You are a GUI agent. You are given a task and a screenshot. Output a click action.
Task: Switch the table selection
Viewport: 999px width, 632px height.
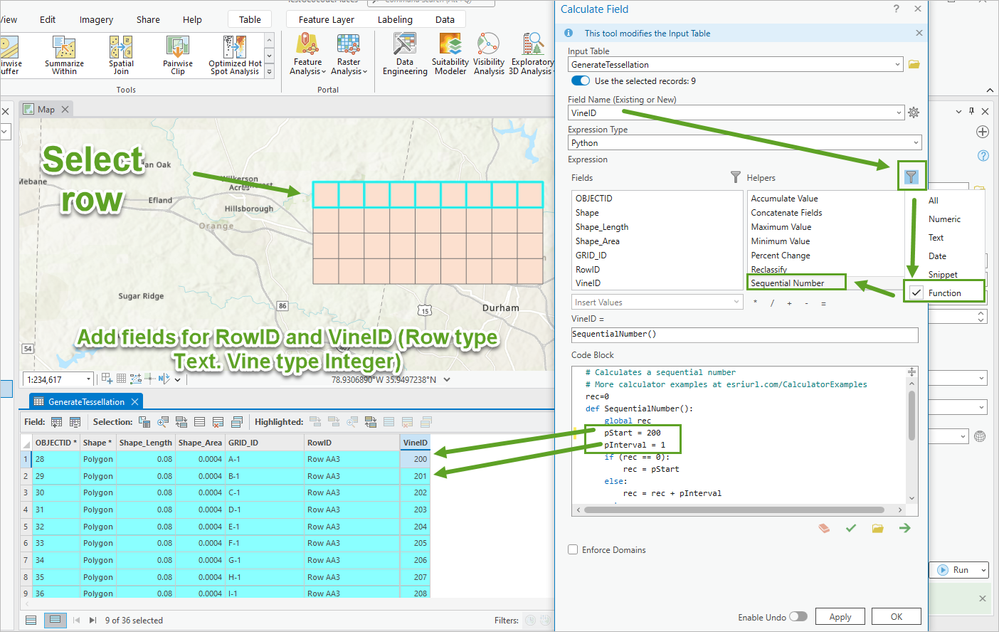(182, 422)
